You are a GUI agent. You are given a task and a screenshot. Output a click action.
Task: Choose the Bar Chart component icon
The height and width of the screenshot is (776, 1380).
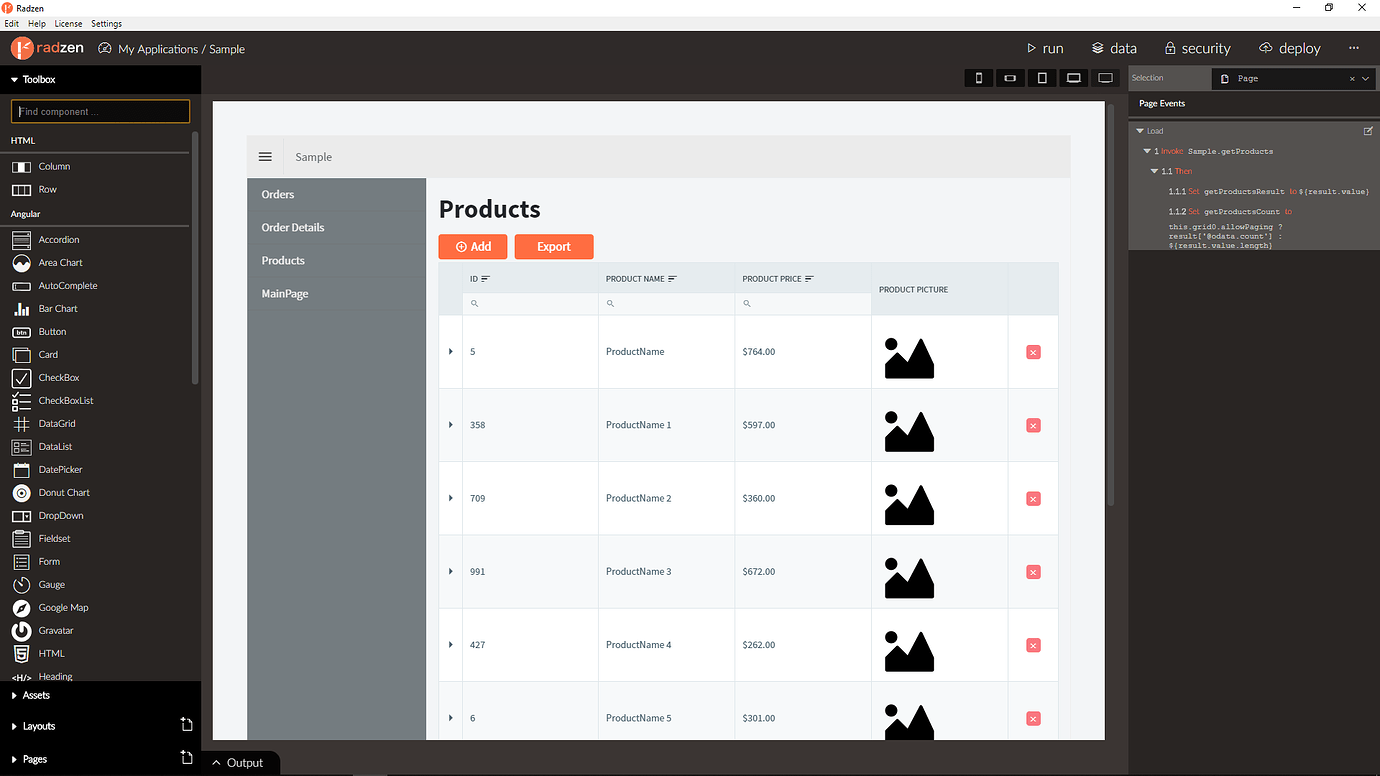pos(21,309)
